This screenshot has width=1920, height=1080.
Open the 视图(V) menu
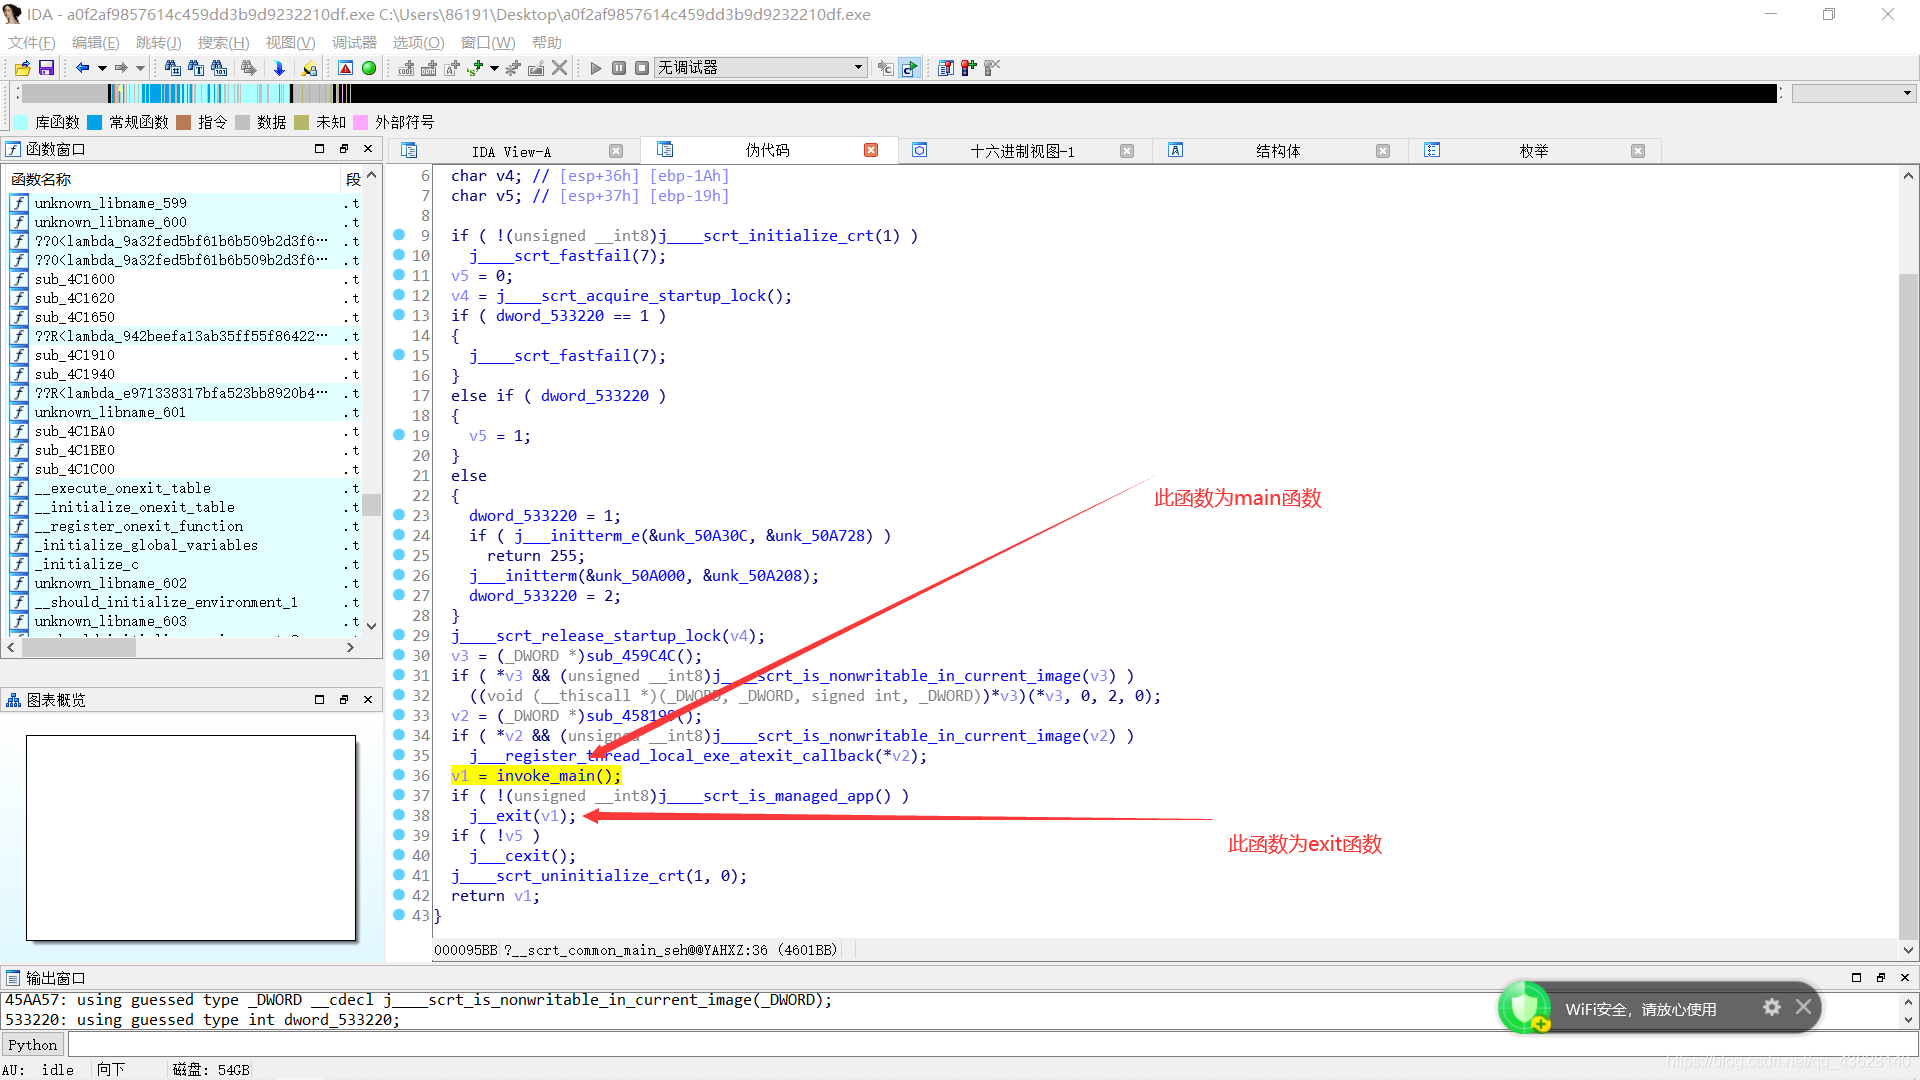290,42
